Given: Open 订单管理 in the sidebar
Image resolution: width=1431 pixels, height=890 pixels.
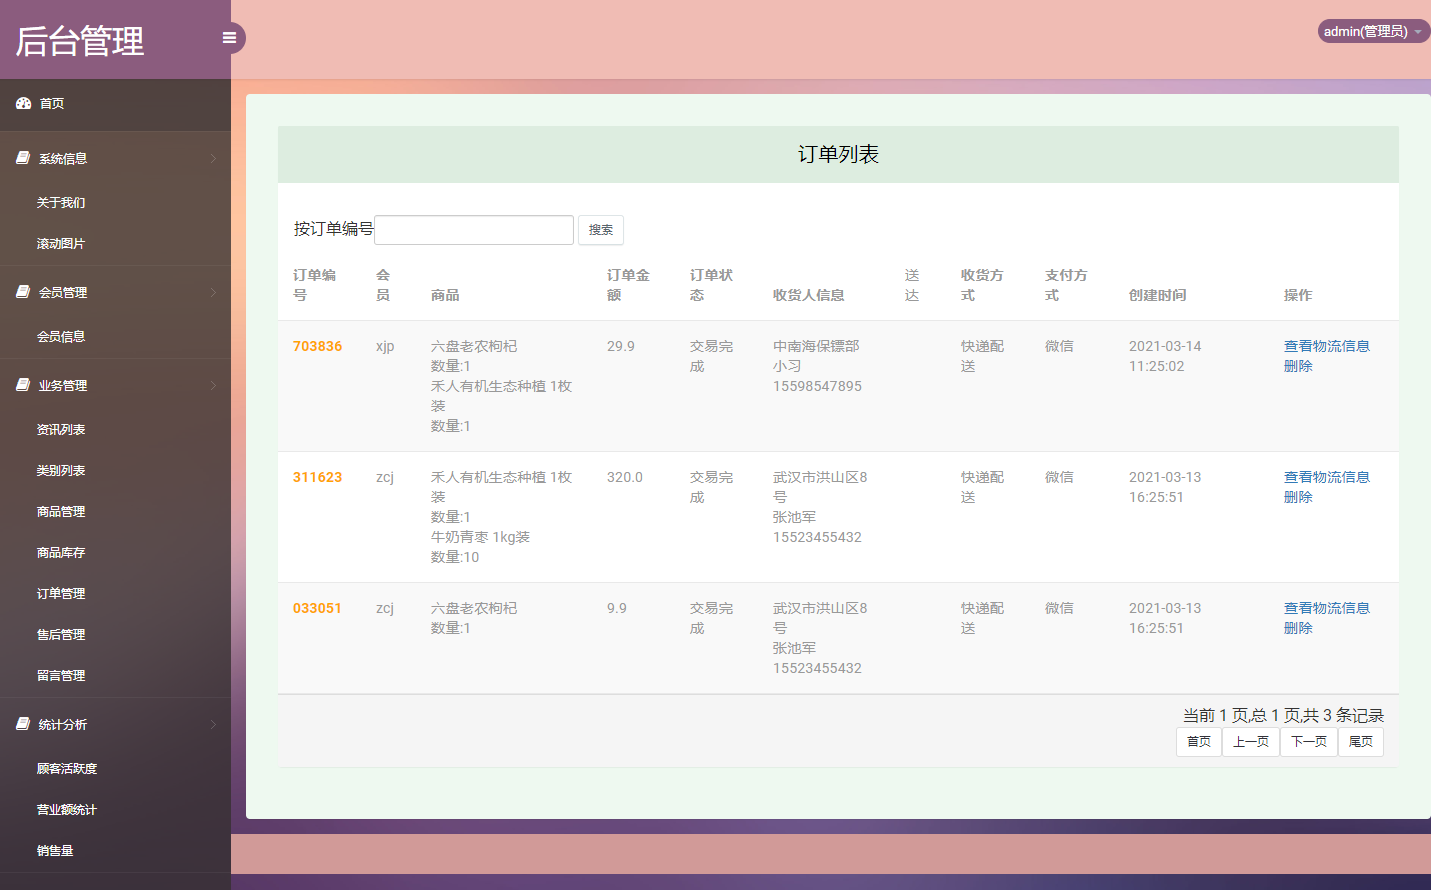Looking at the screenshot, I should coord(59,593).
